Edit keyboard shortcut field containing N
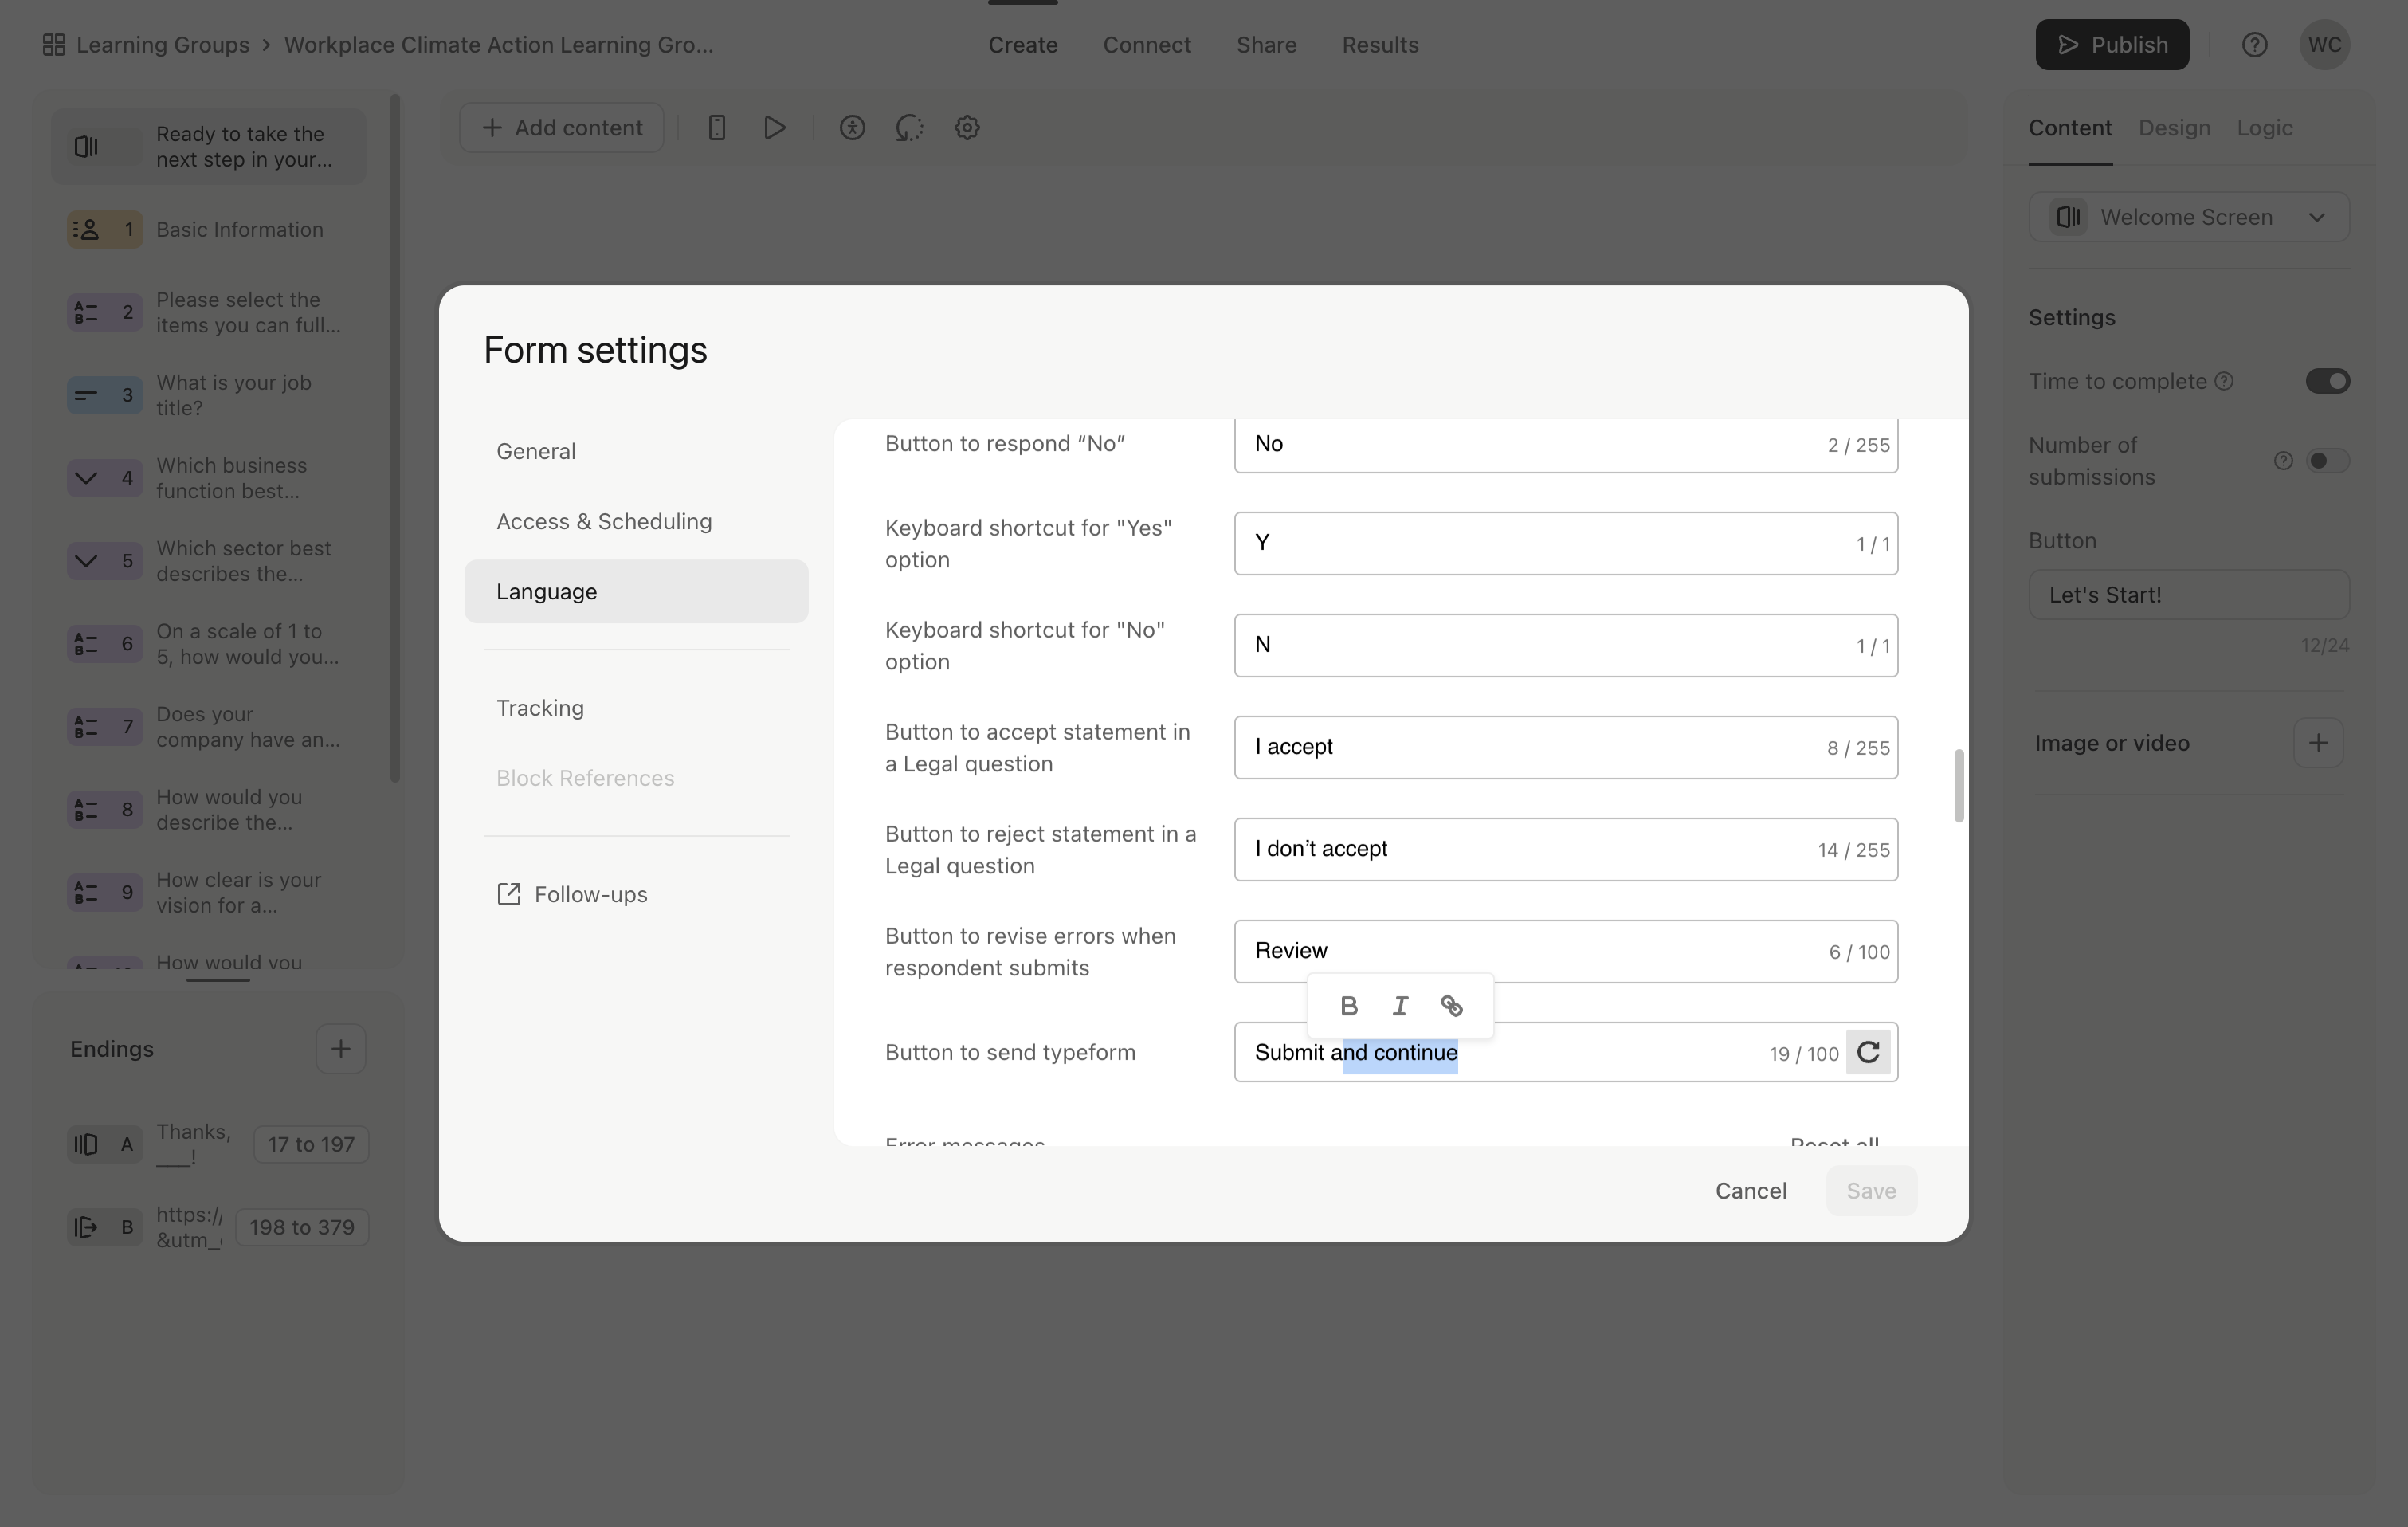Image resolution: width=2408 pixels, height=1527 pixels. (x=1565, y=646)
